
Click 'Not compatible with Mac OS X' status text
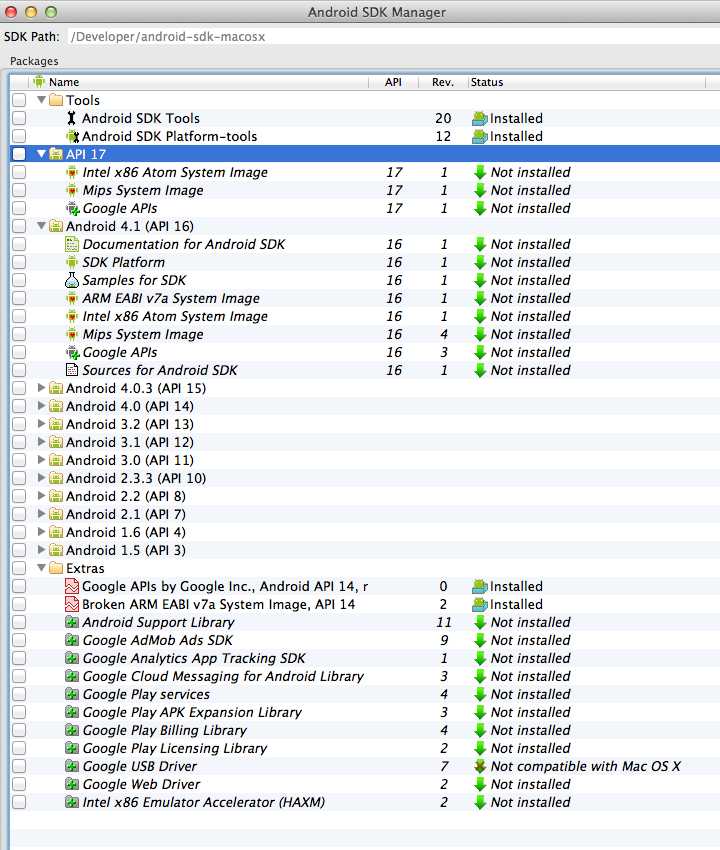pos(586,766)
